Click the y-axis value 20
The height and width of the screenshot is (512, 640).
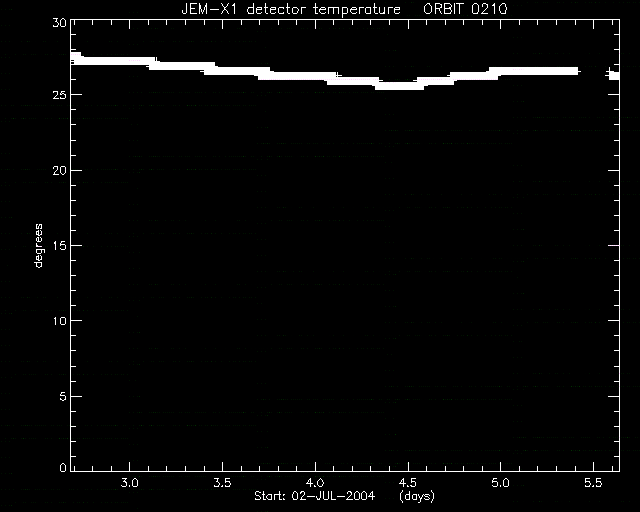[x=60, y=170]
